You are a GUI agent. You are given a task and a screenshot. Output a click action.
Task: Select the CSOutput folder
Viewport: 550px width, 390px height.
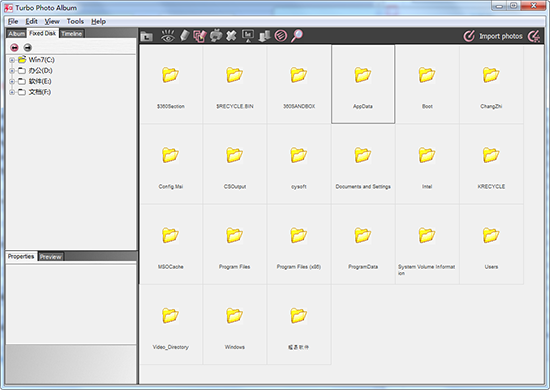235,164
